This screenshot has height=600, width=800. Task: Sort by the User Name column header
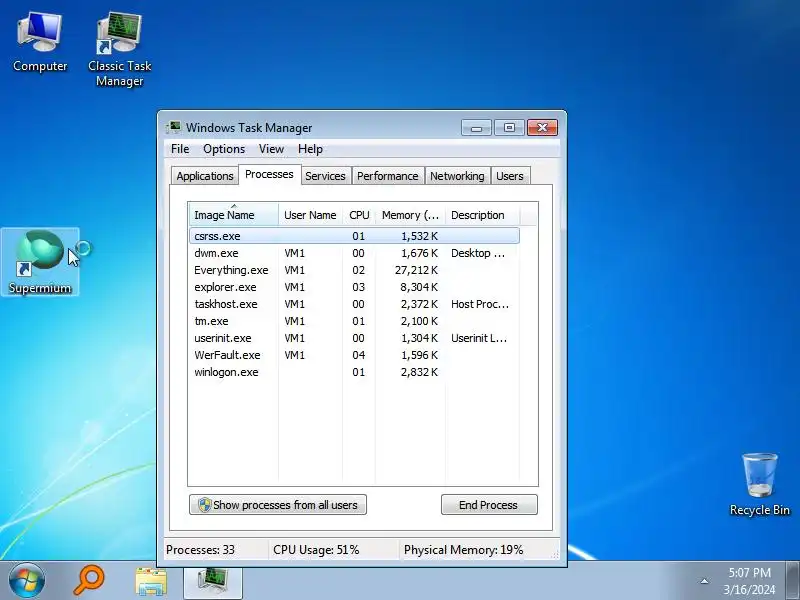[x=310, y=215]
